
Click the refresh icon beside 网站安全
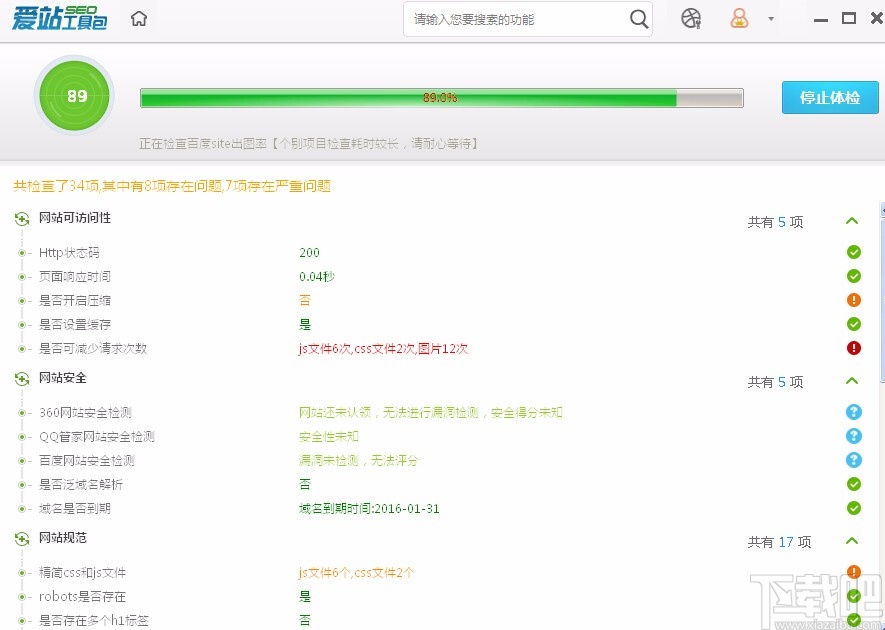(x=20, y=378)
